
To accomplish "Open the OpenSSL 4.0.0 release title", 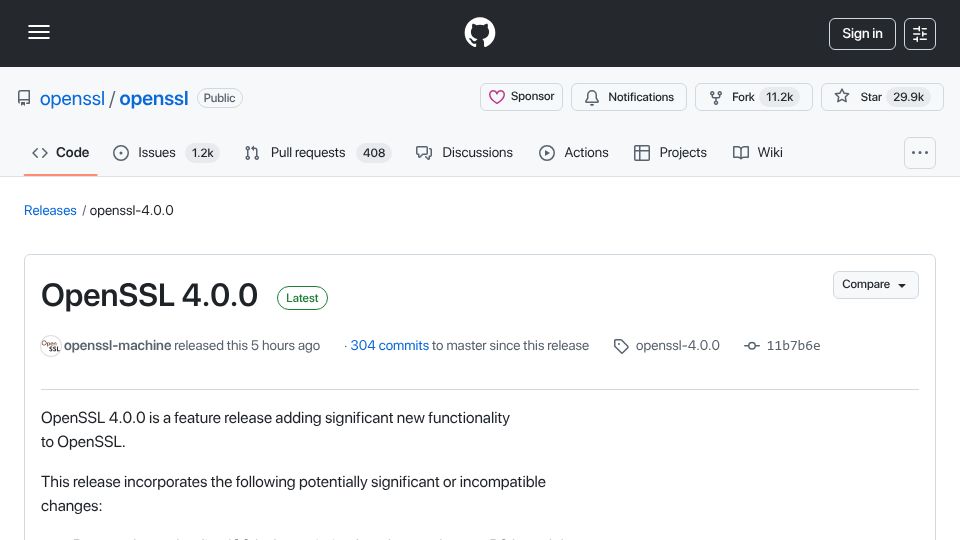I will (x=149, y=295).
